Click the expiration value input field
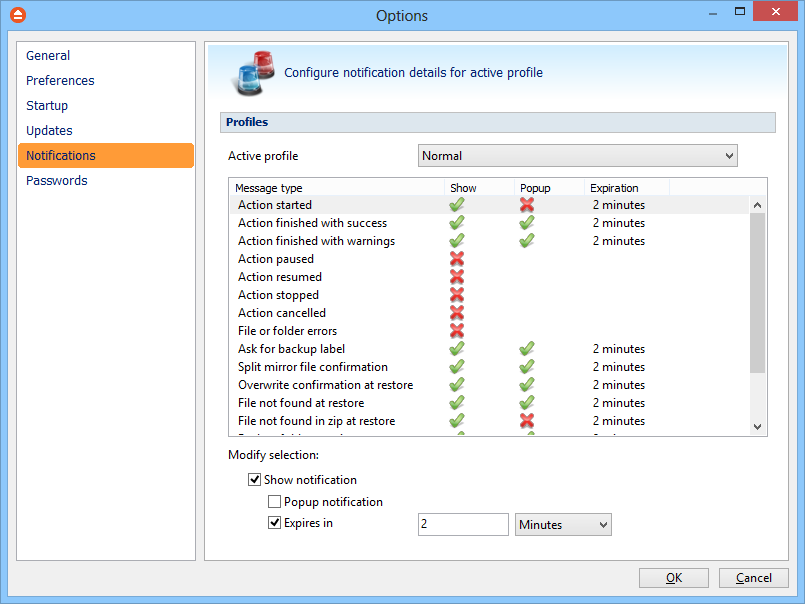The height and width of the screenshot is (604, 805). coord(463,525)
